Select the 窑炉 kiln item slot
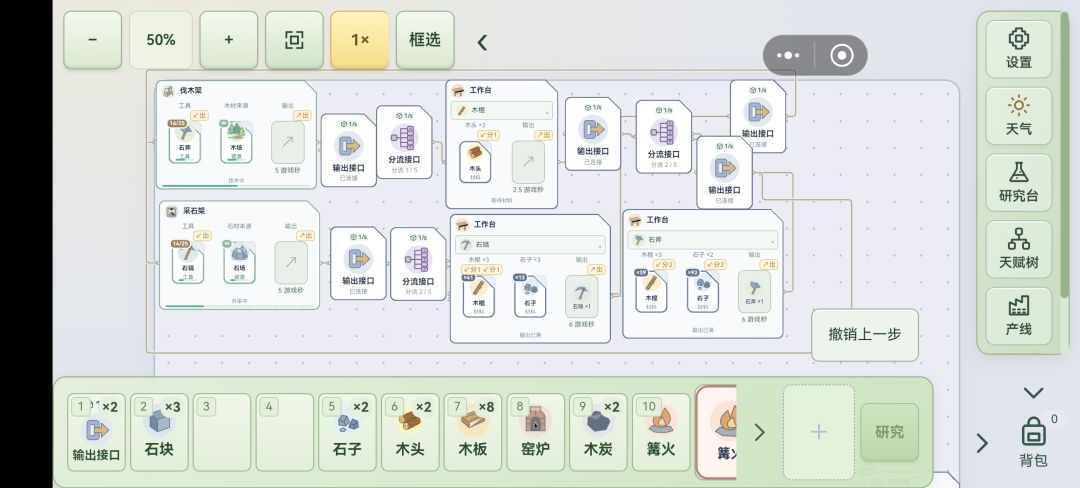This screenshot has width=1080, height=488. (535, 432)
